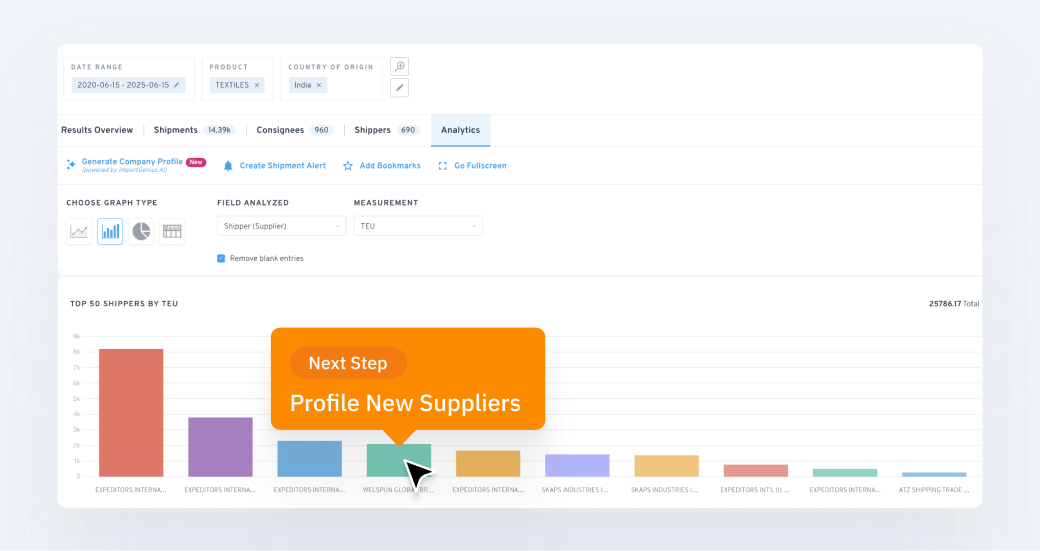Click the TEXTILES product chip
1040x551 pixels.
click(237, 85)
